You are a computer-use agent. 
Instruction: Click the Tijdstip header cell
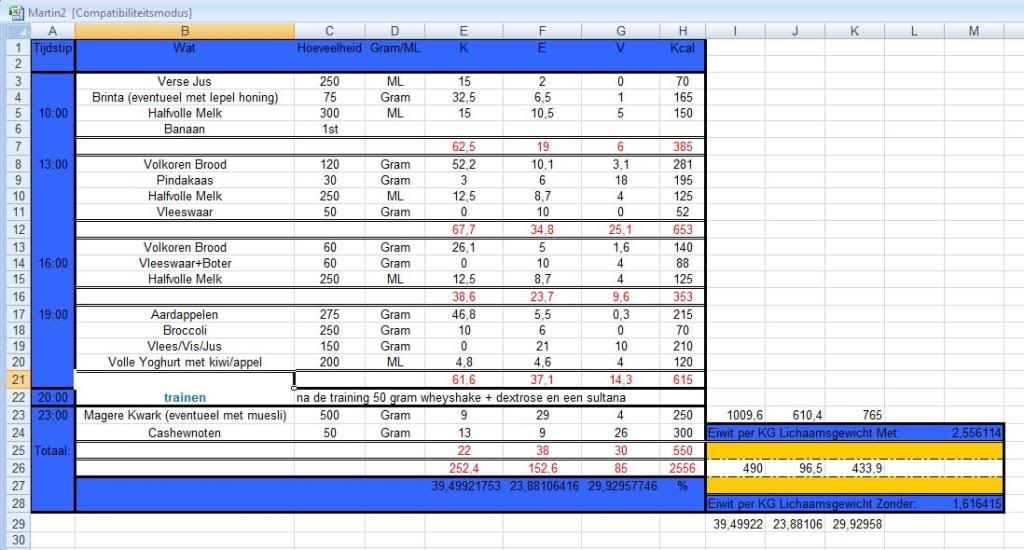point(52,48)
